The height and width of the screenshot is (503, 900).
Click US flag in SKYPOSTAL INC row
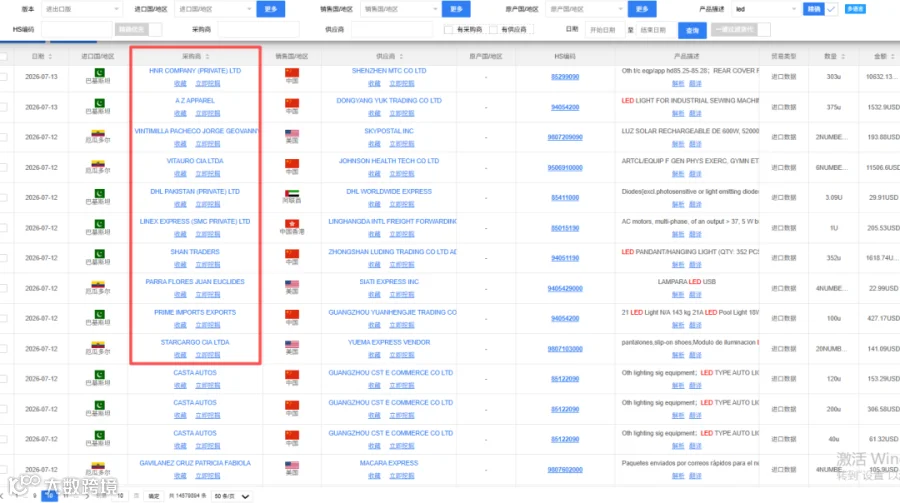pos(292,133)
